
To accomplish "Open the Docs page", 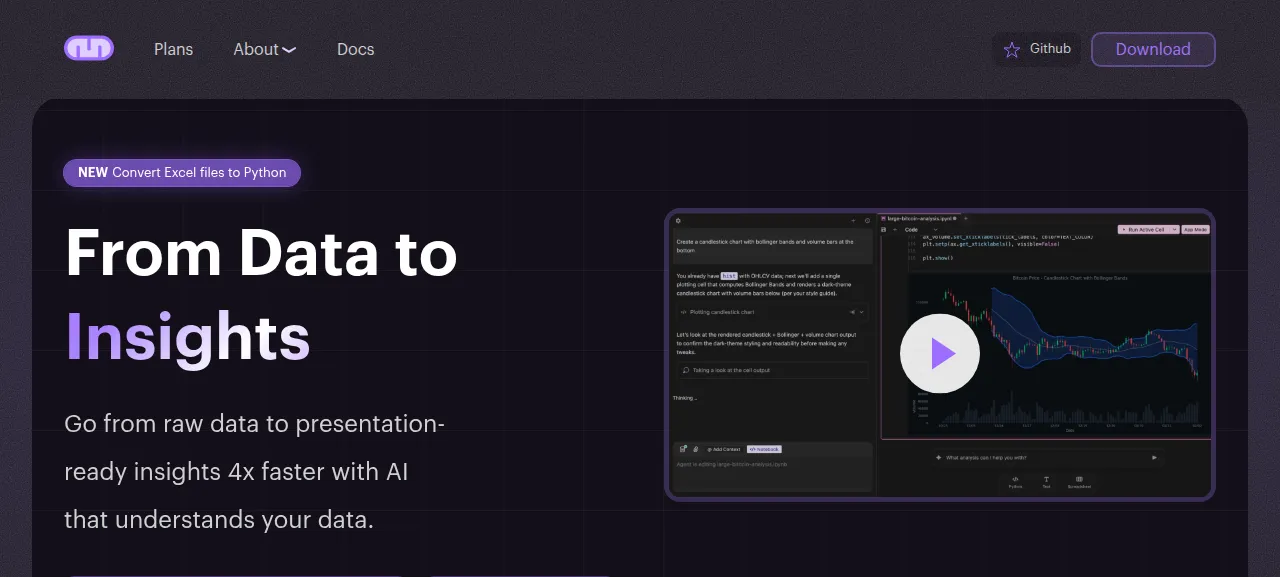I will [355, 49].
